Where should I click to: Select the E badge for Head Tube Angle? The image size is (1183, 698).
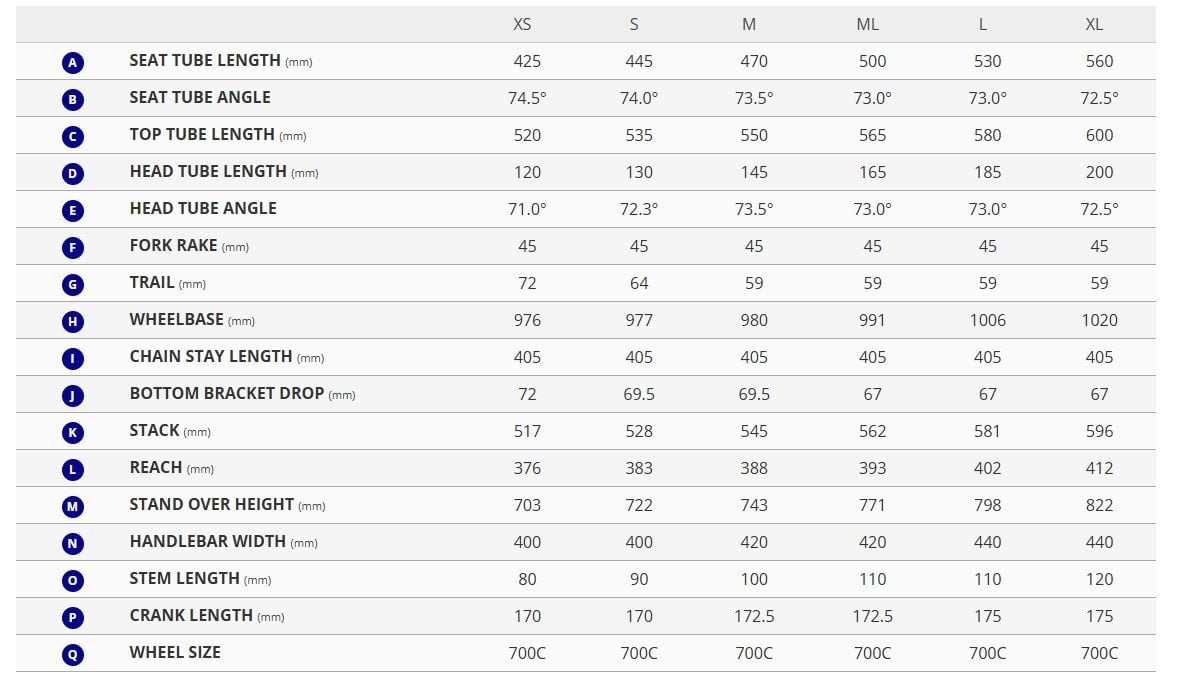coord(72,211)
